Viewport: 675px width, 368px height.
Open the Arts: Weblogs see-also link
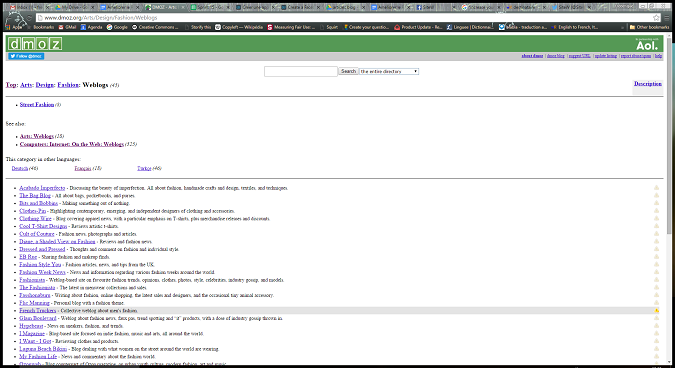(x=37, y=136)
